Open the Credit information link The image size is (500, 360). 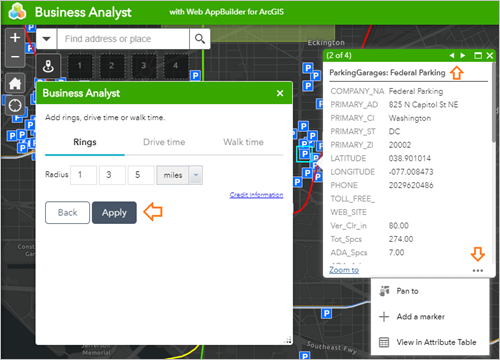pos(256,195)
